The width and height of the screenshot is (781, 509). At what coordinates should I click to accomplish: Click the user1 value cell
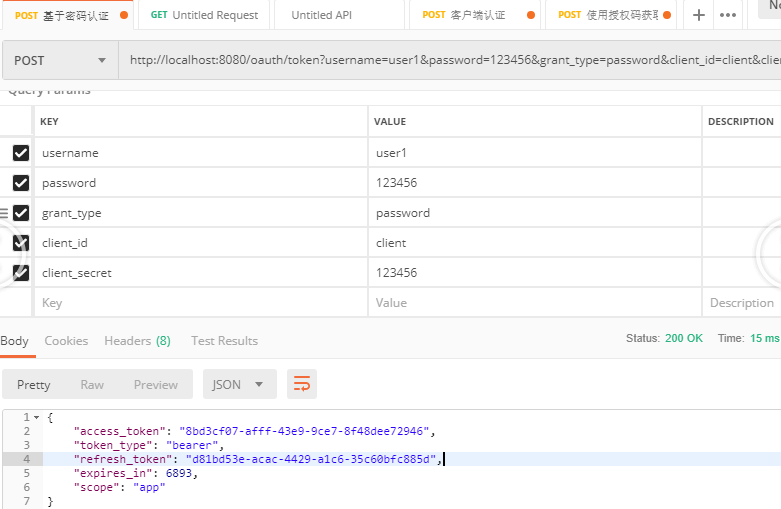535,153
